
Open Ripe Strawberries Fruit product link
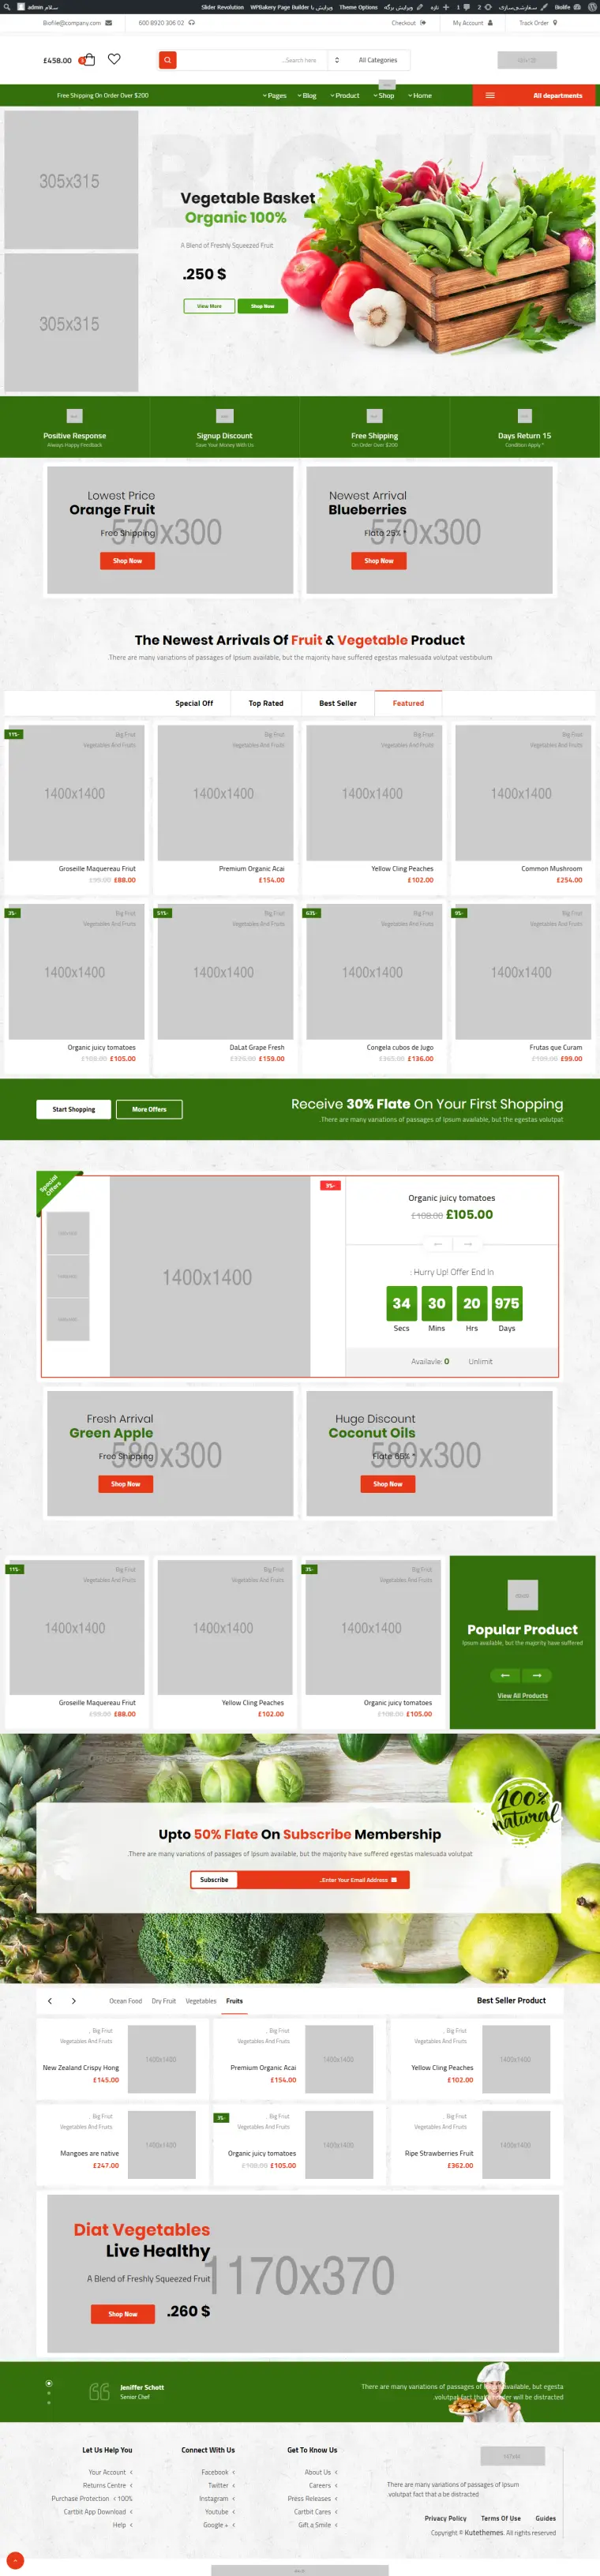(x=439, y=2154)
